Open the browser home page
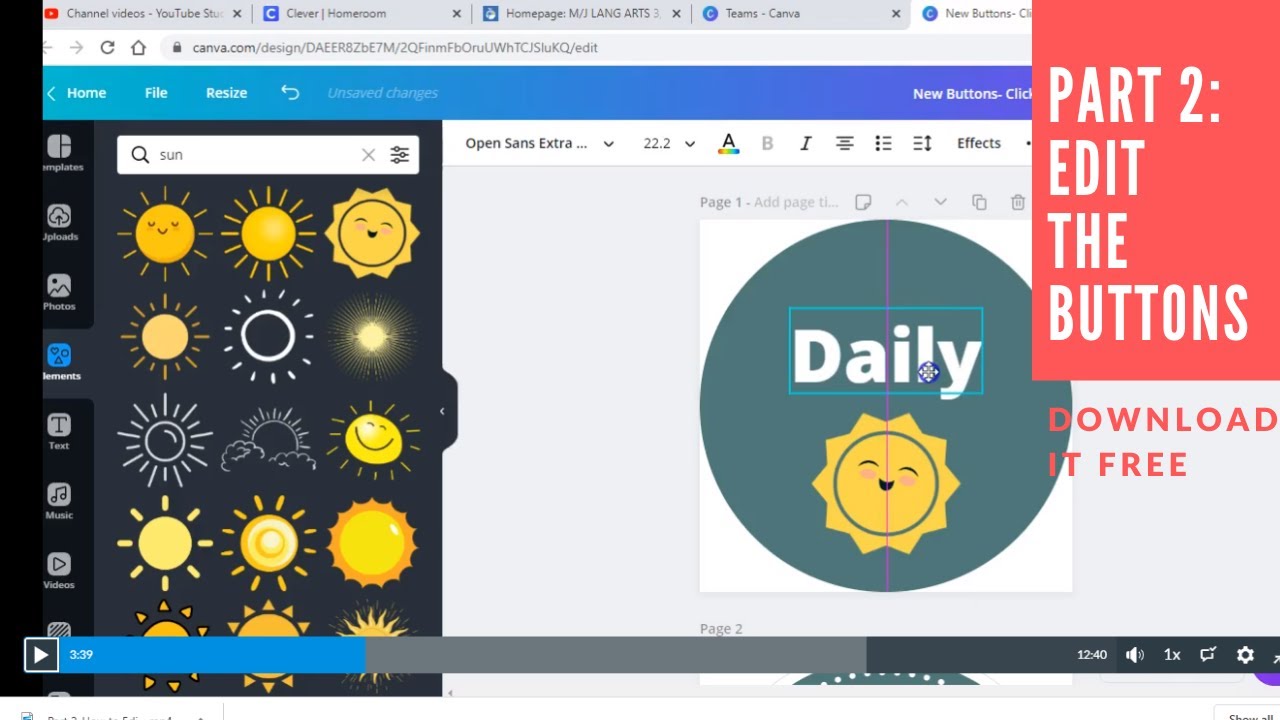The image size is (1280, 720). coord(138,47)
